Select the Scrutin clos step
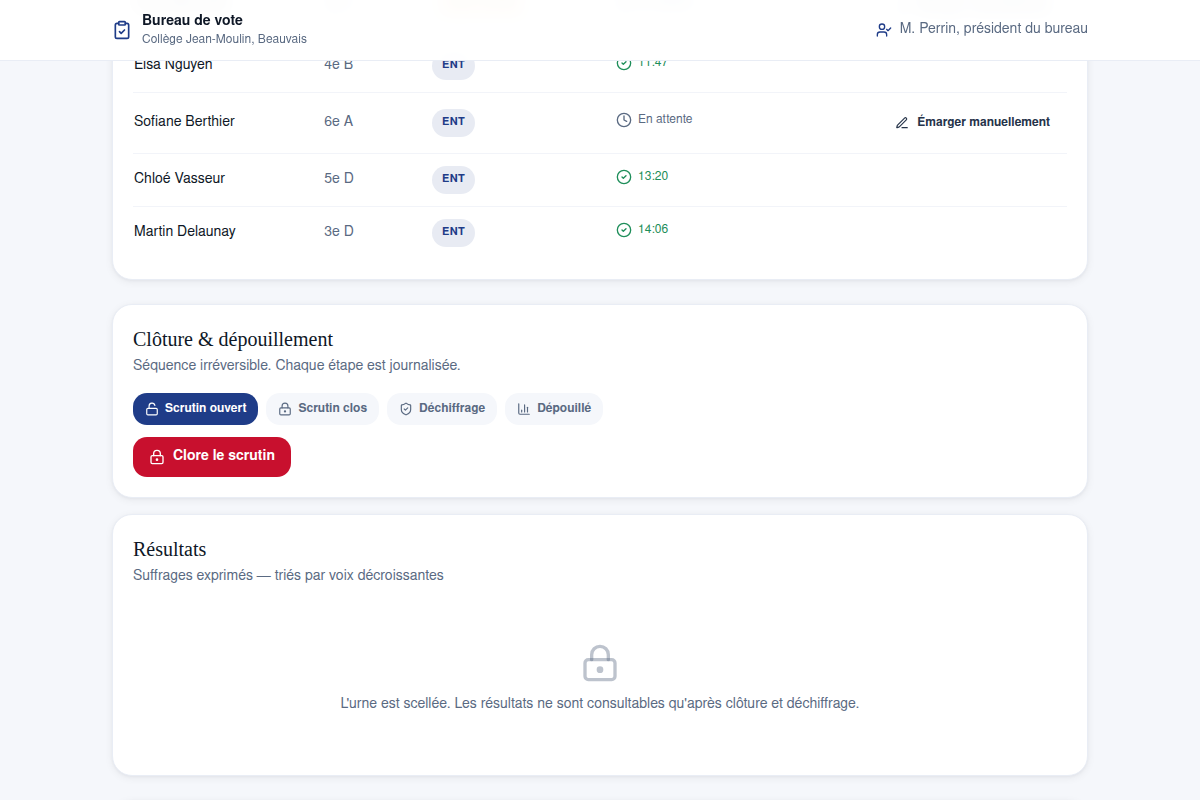The height and width of the screenshot is (800, 1200). (322, 409)
